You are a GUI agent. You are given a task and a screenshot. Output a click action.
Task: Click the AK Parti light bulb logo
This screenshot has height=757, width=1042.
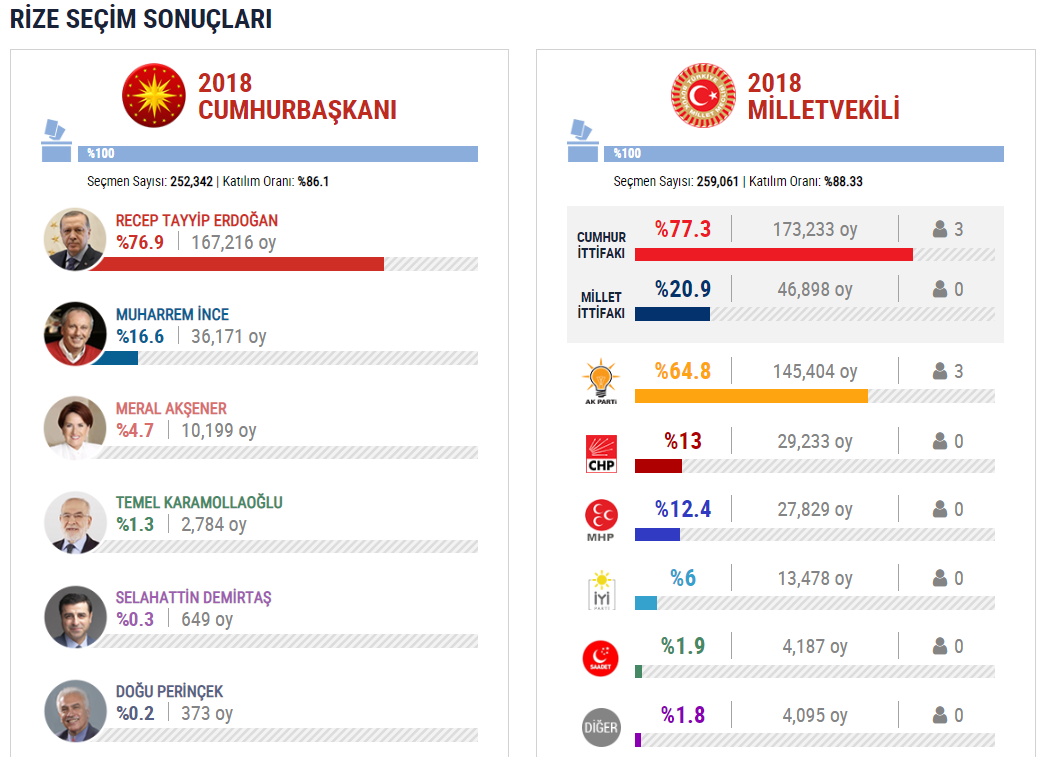pyautogui.click(x=601, y=381)
